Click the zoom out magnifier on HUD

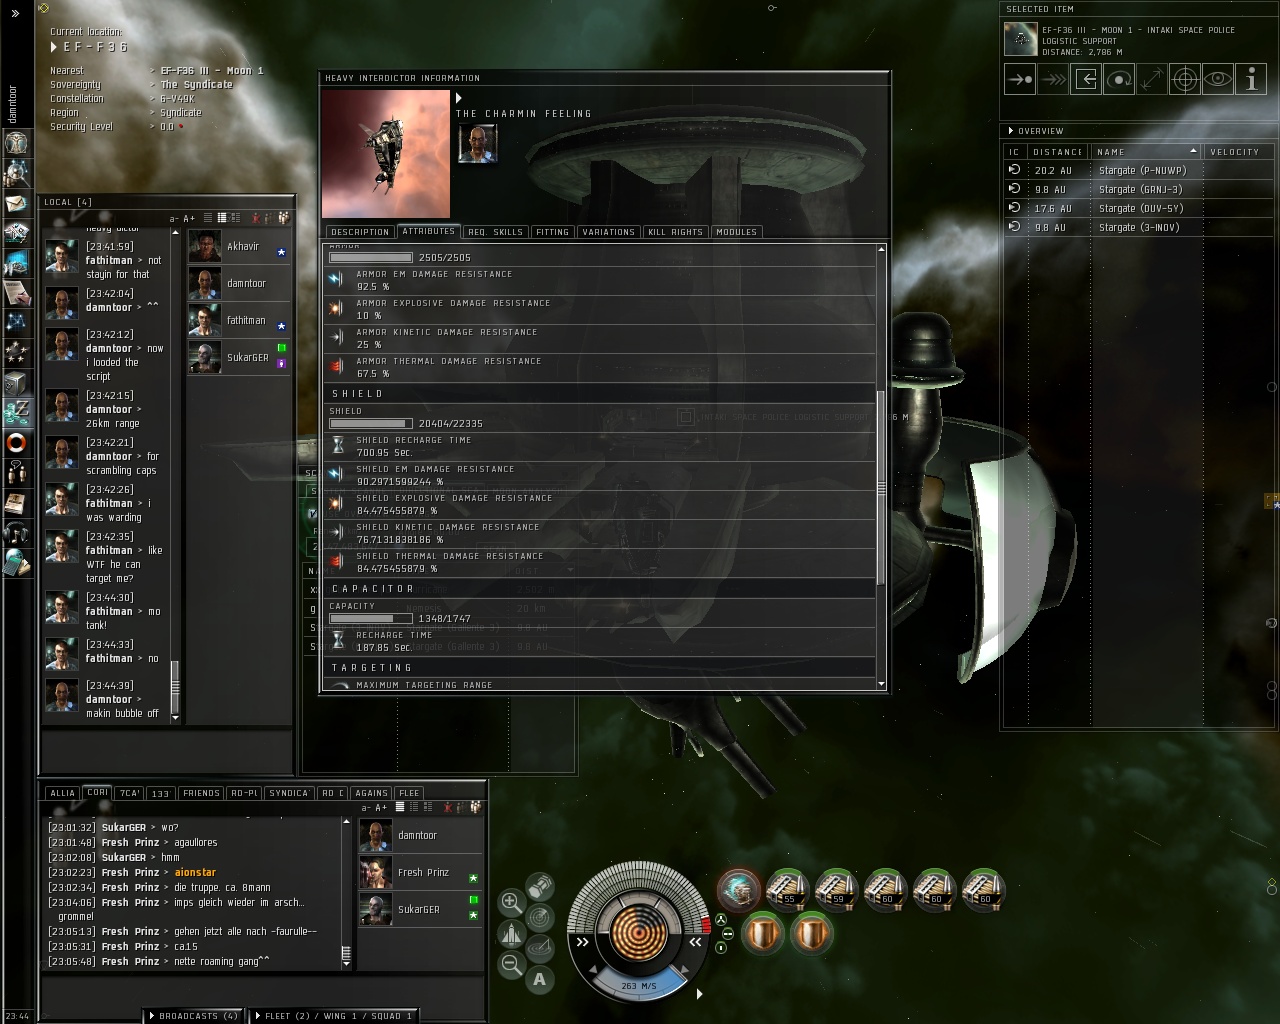tap(511, 964)
